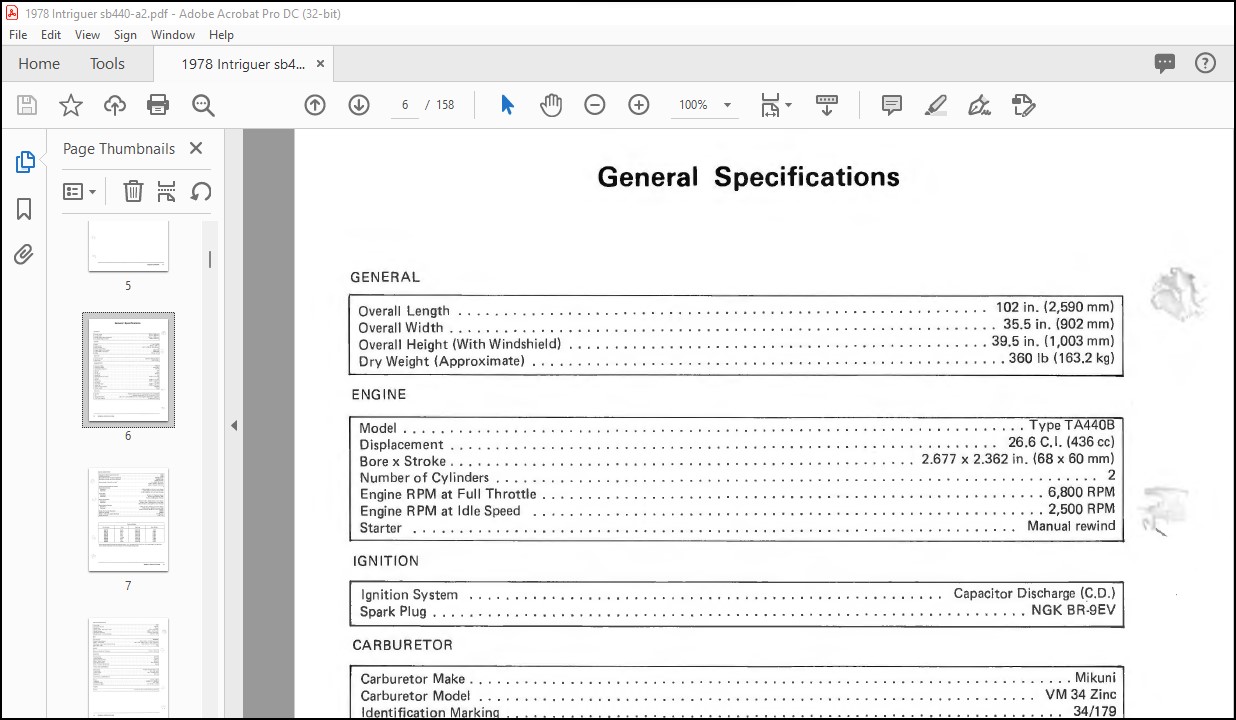Click the 'Overall Length' row text
1236x720 pixels.
tap(404, 311)
